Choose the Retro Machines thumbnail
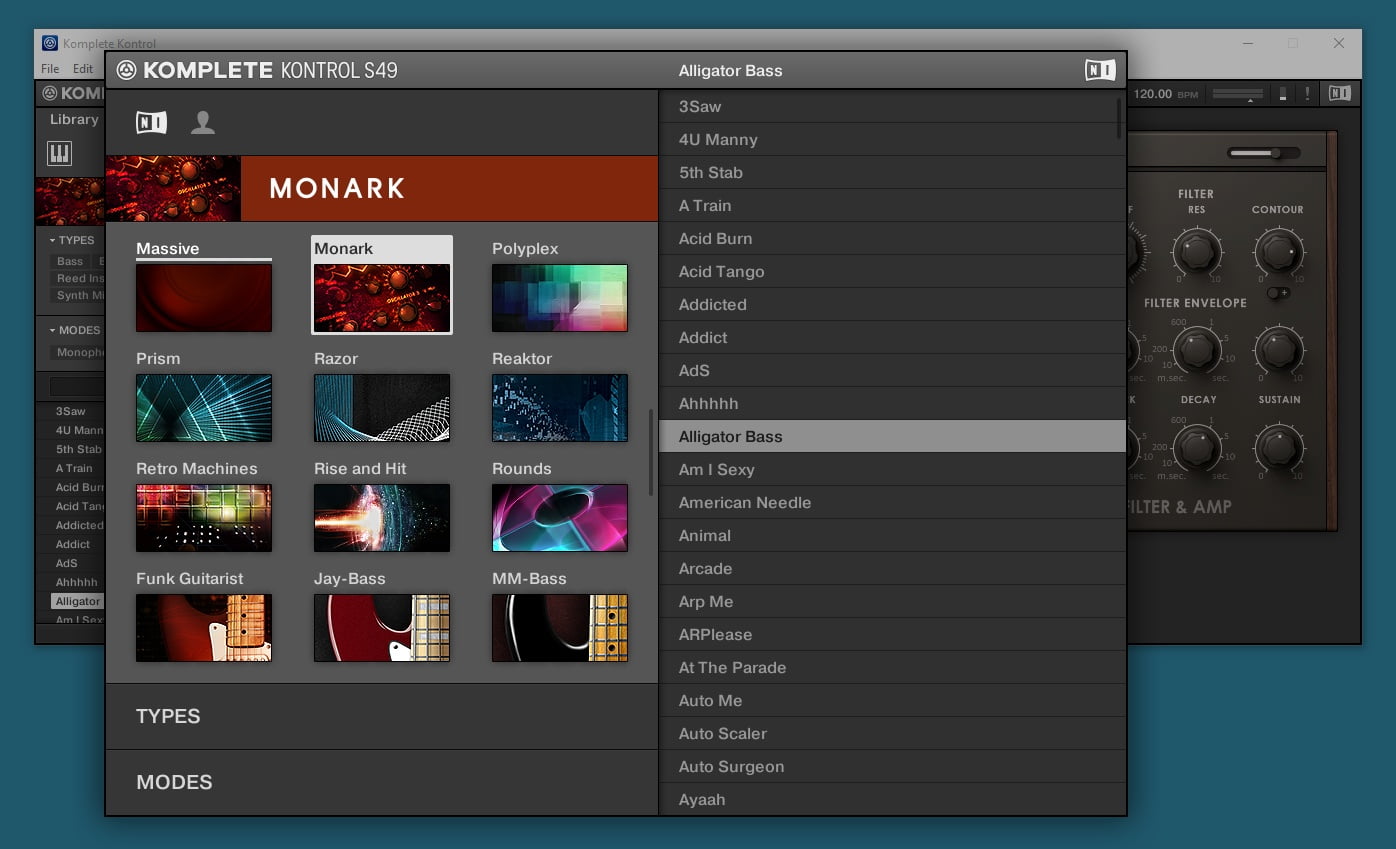This screenshot has height=849, width=1396. [x=204, y=518]
